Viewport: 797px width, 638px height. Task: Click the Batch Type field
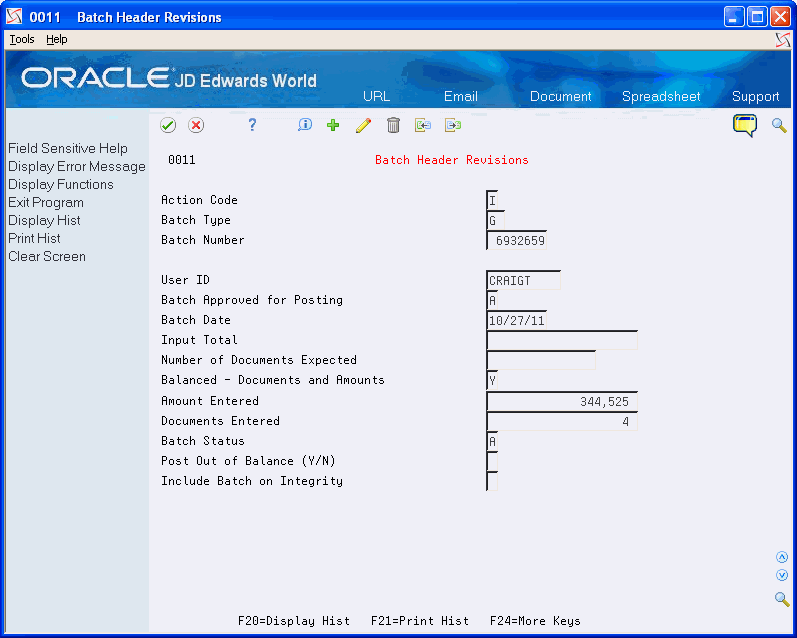tap(496, 221)
